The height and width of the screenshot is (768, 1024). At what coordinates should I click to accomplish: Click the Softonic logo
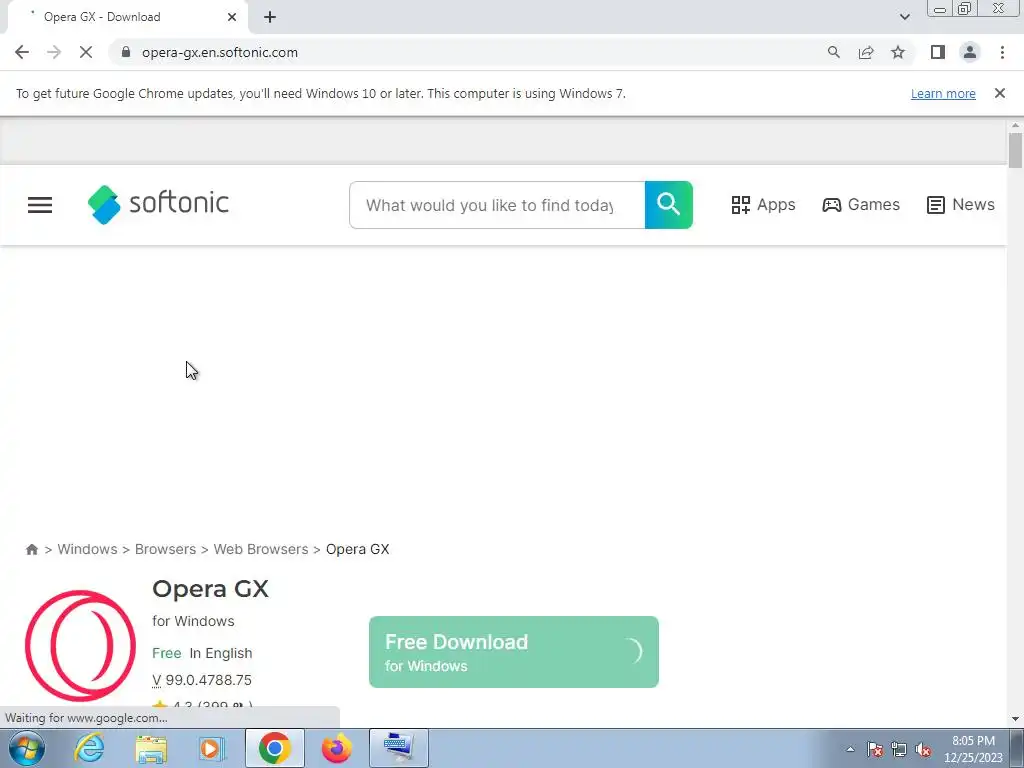click(158, 204)
